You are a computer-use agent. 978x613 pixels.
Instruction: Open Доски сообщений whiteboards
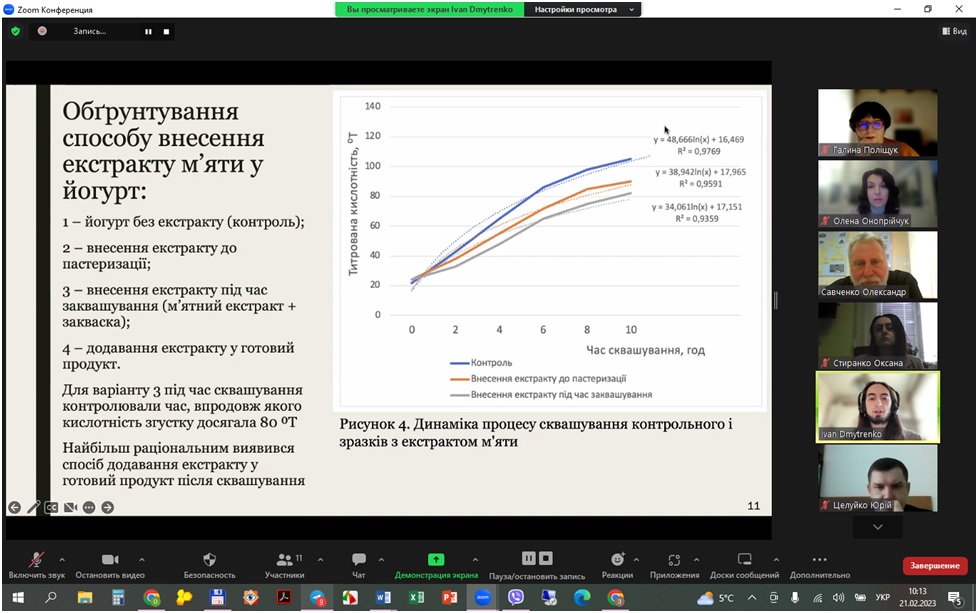[x=744, y=564]
